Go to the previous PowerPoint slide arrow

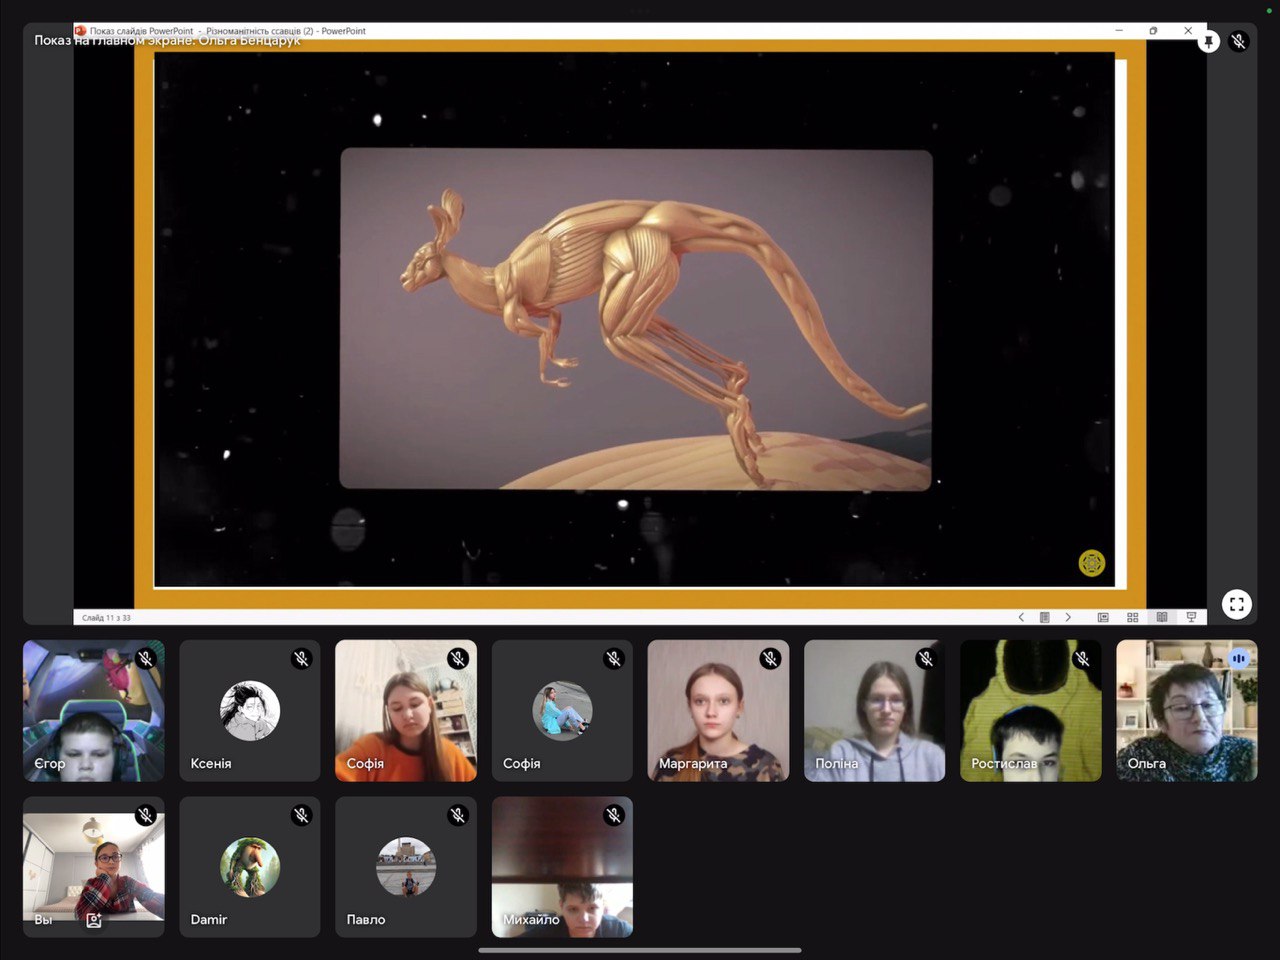[x=1021, y=618]
